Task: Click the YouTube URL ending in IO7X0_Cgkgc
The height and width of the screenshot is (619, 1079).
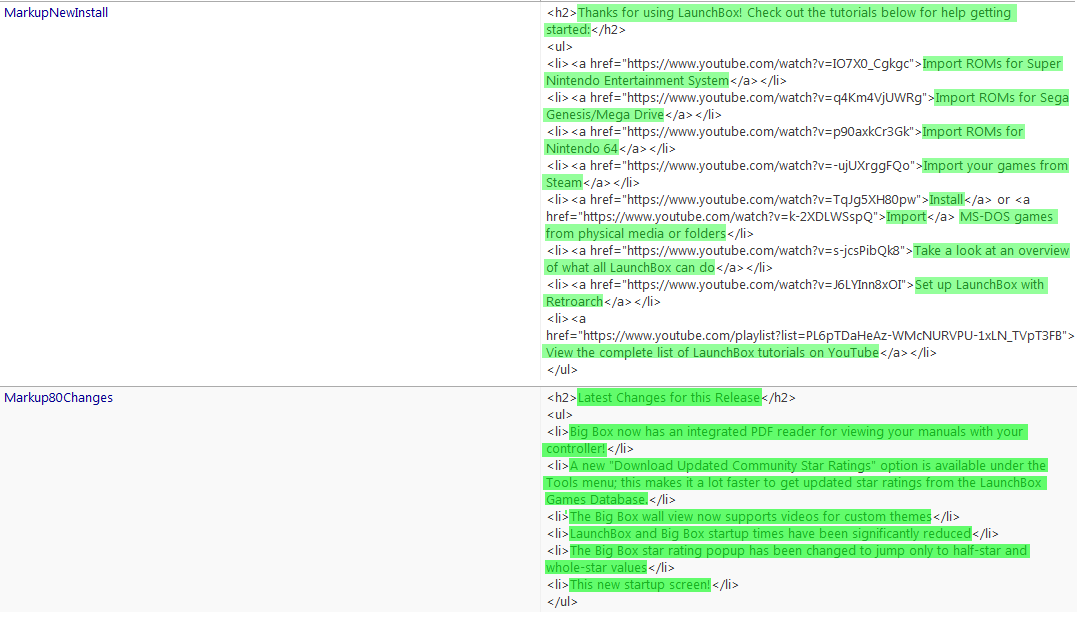Action: 771,63
